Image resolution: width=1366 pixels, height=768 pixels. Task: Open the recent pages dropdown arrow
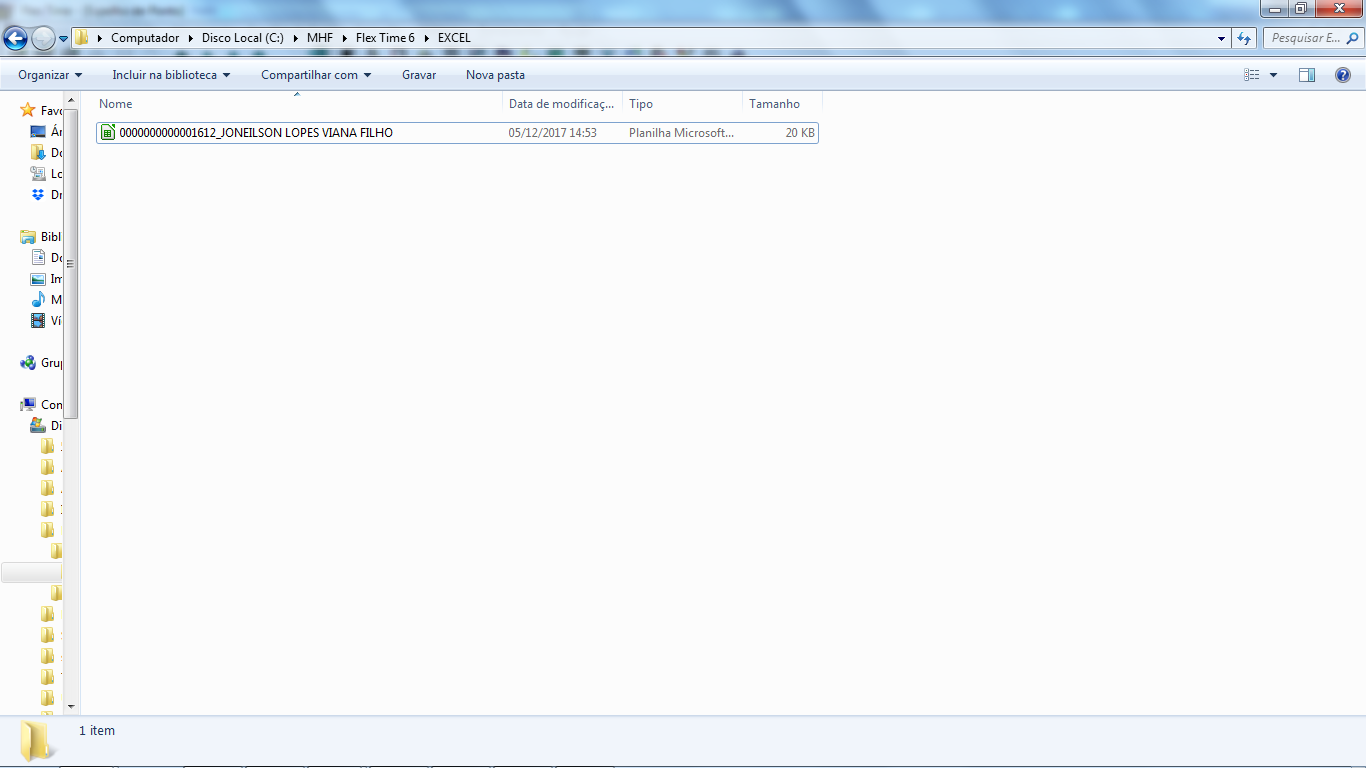63,39
